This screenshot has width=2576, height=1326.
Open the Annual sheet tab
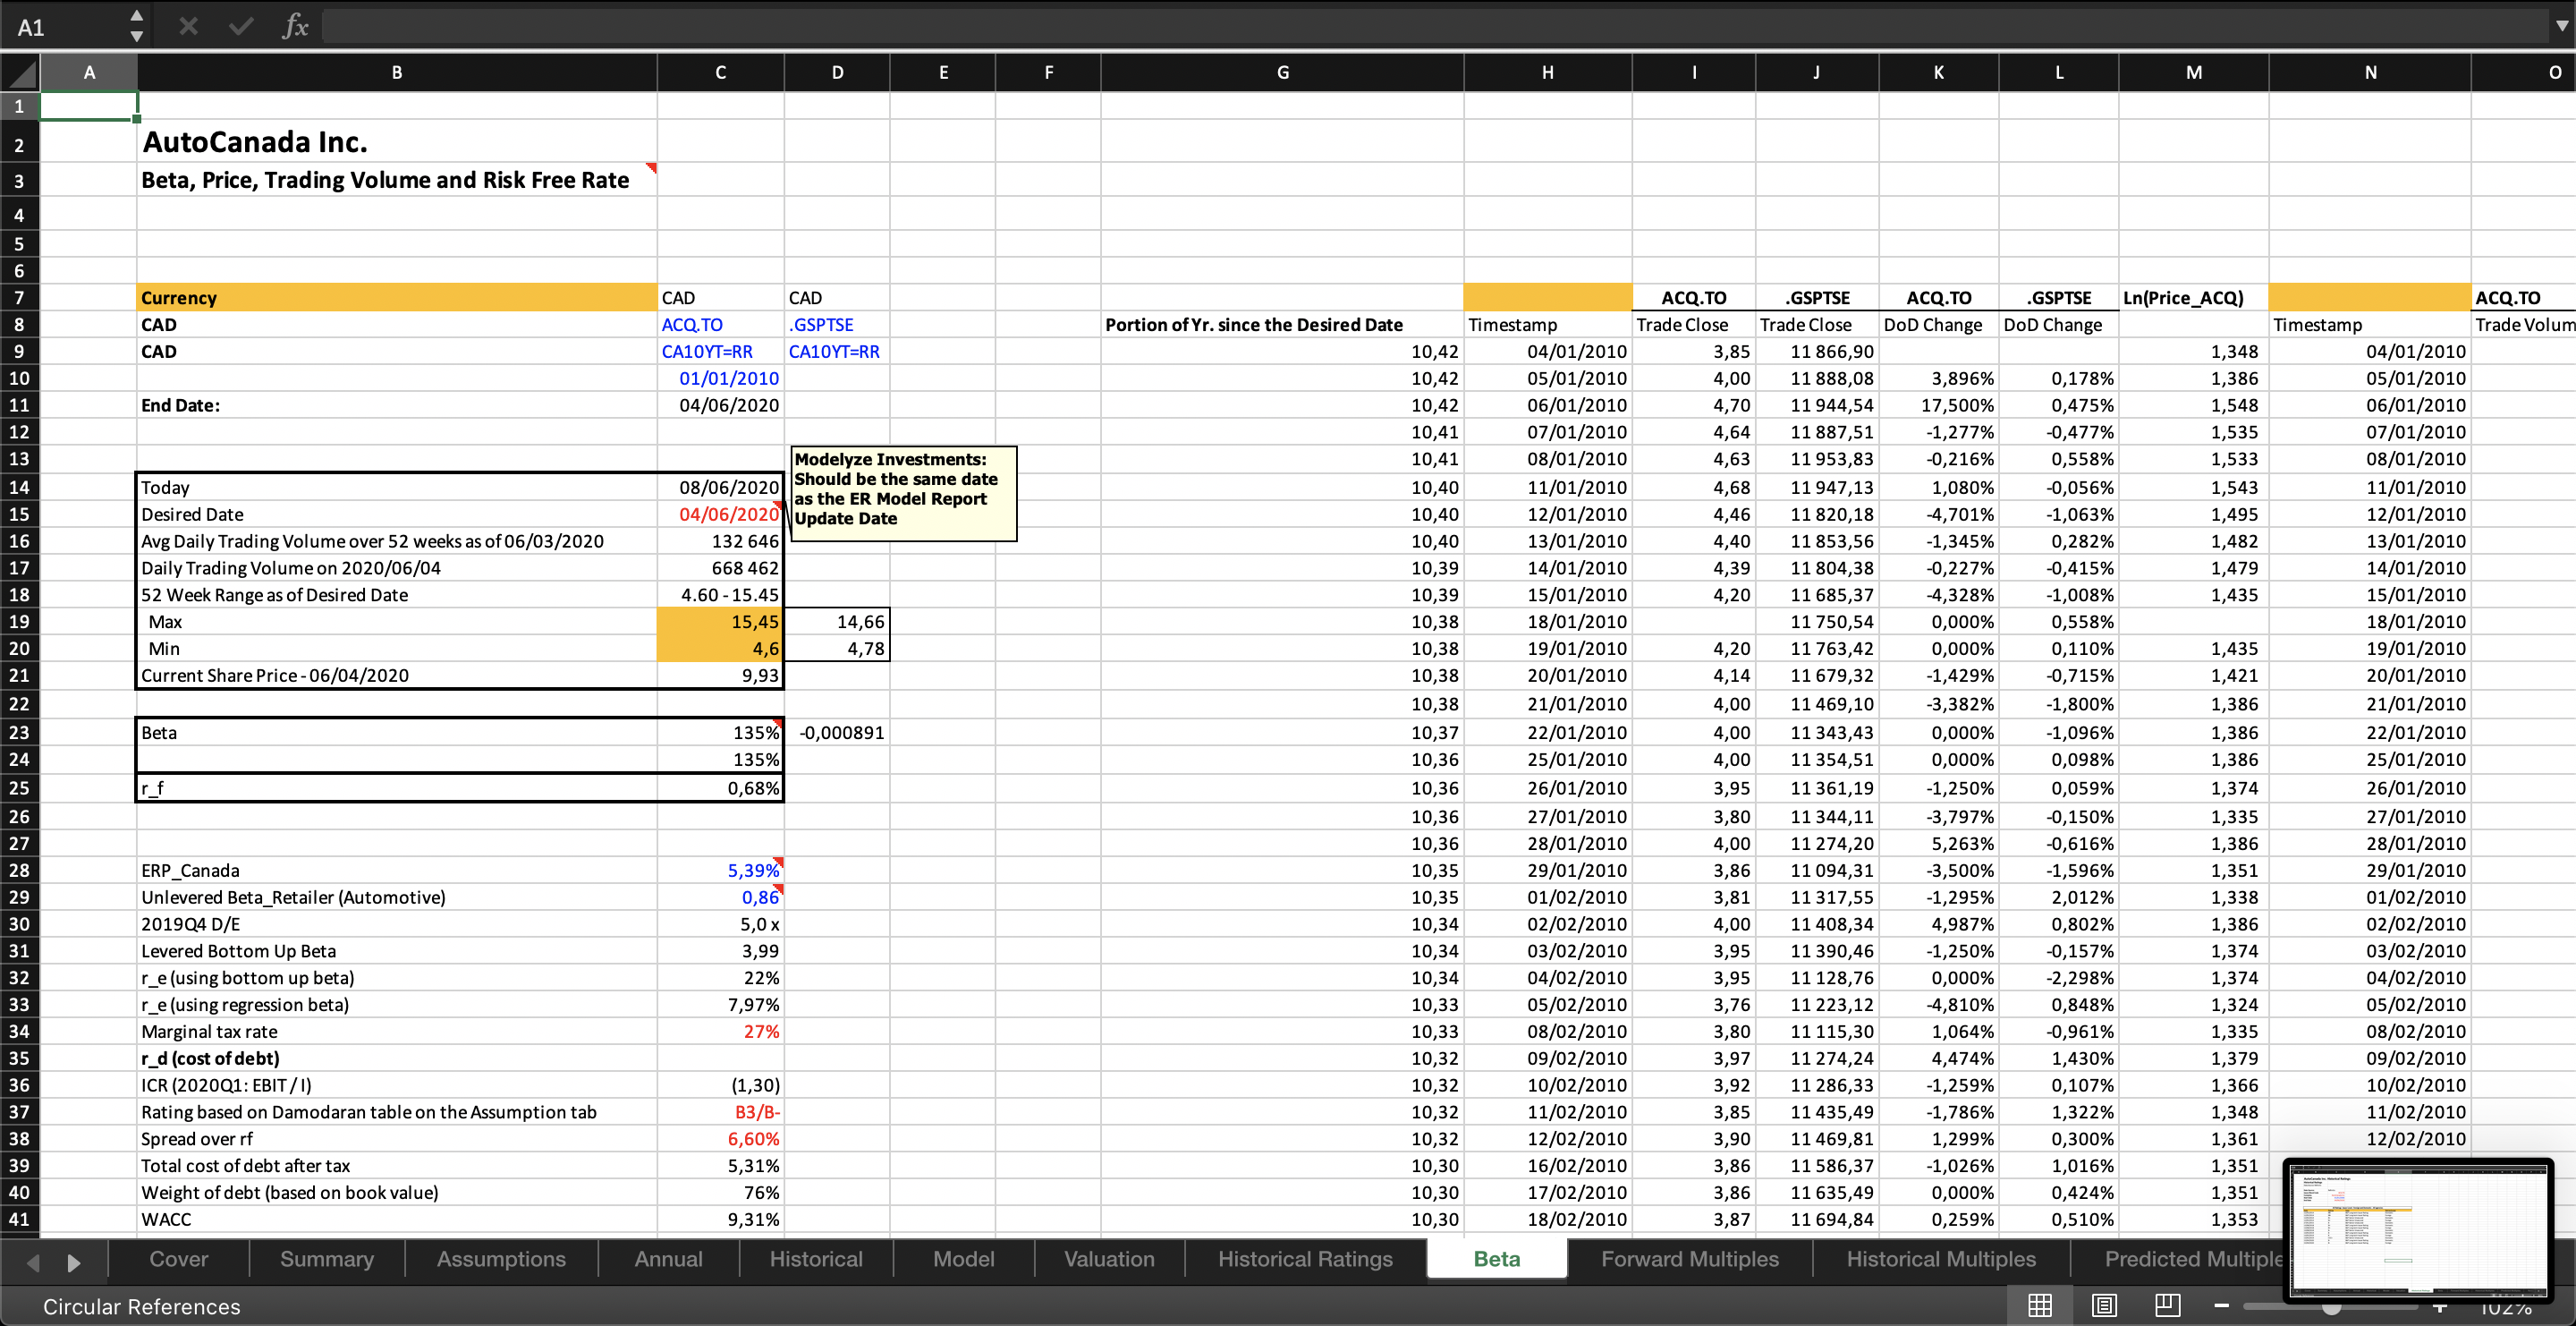[x=668, y=1259]
